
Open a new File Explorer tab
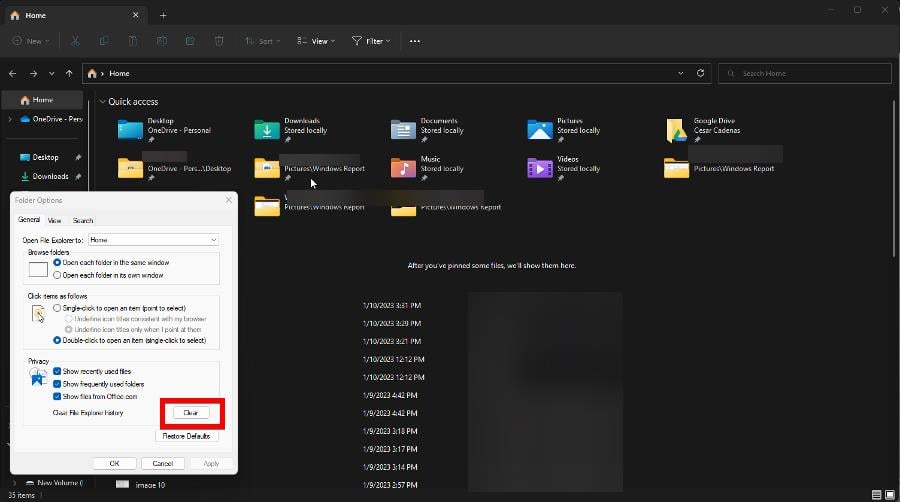tap(163, 15)
